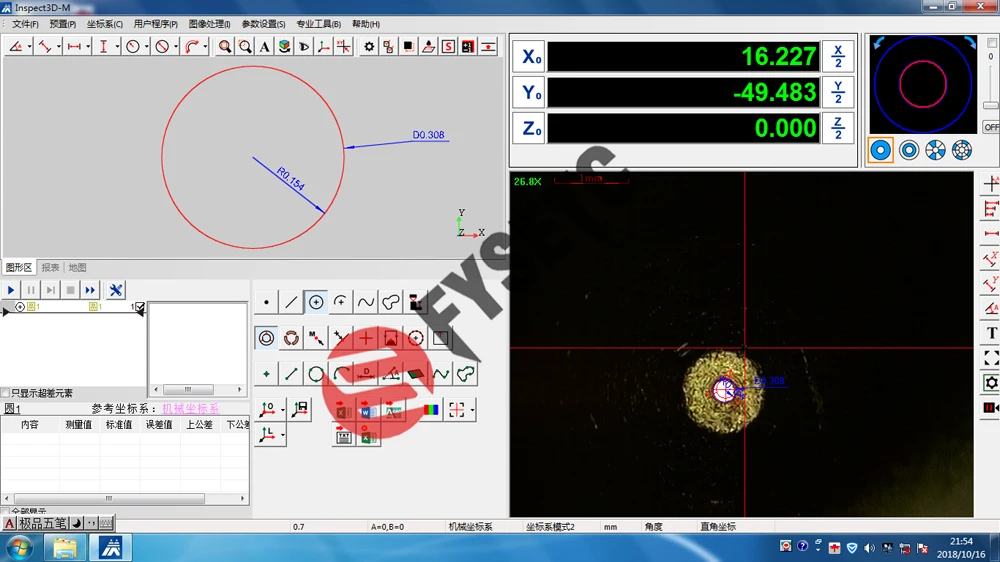
Task: Select the multi-segment ring light mode
Action: (x=962, y=150)
